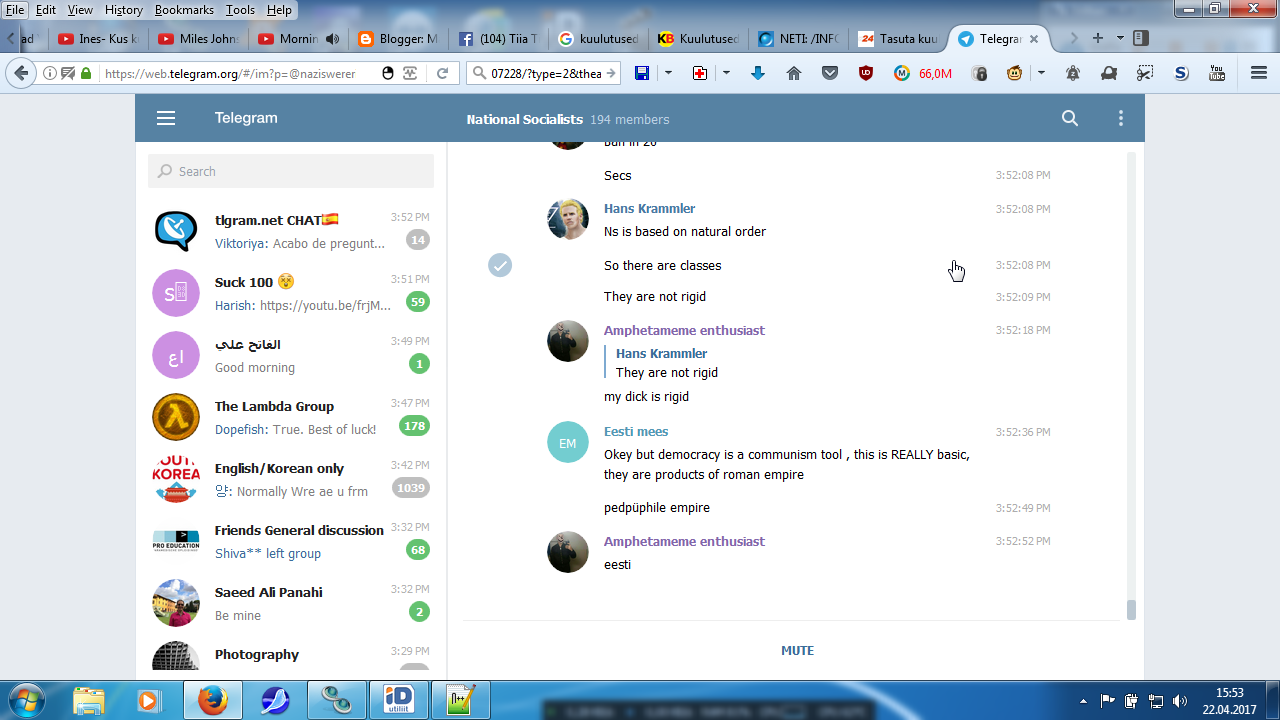This screenshot has width=1280, height=720.
Task: Open the chat options three-dot menu
Action: coord(1121,119)
